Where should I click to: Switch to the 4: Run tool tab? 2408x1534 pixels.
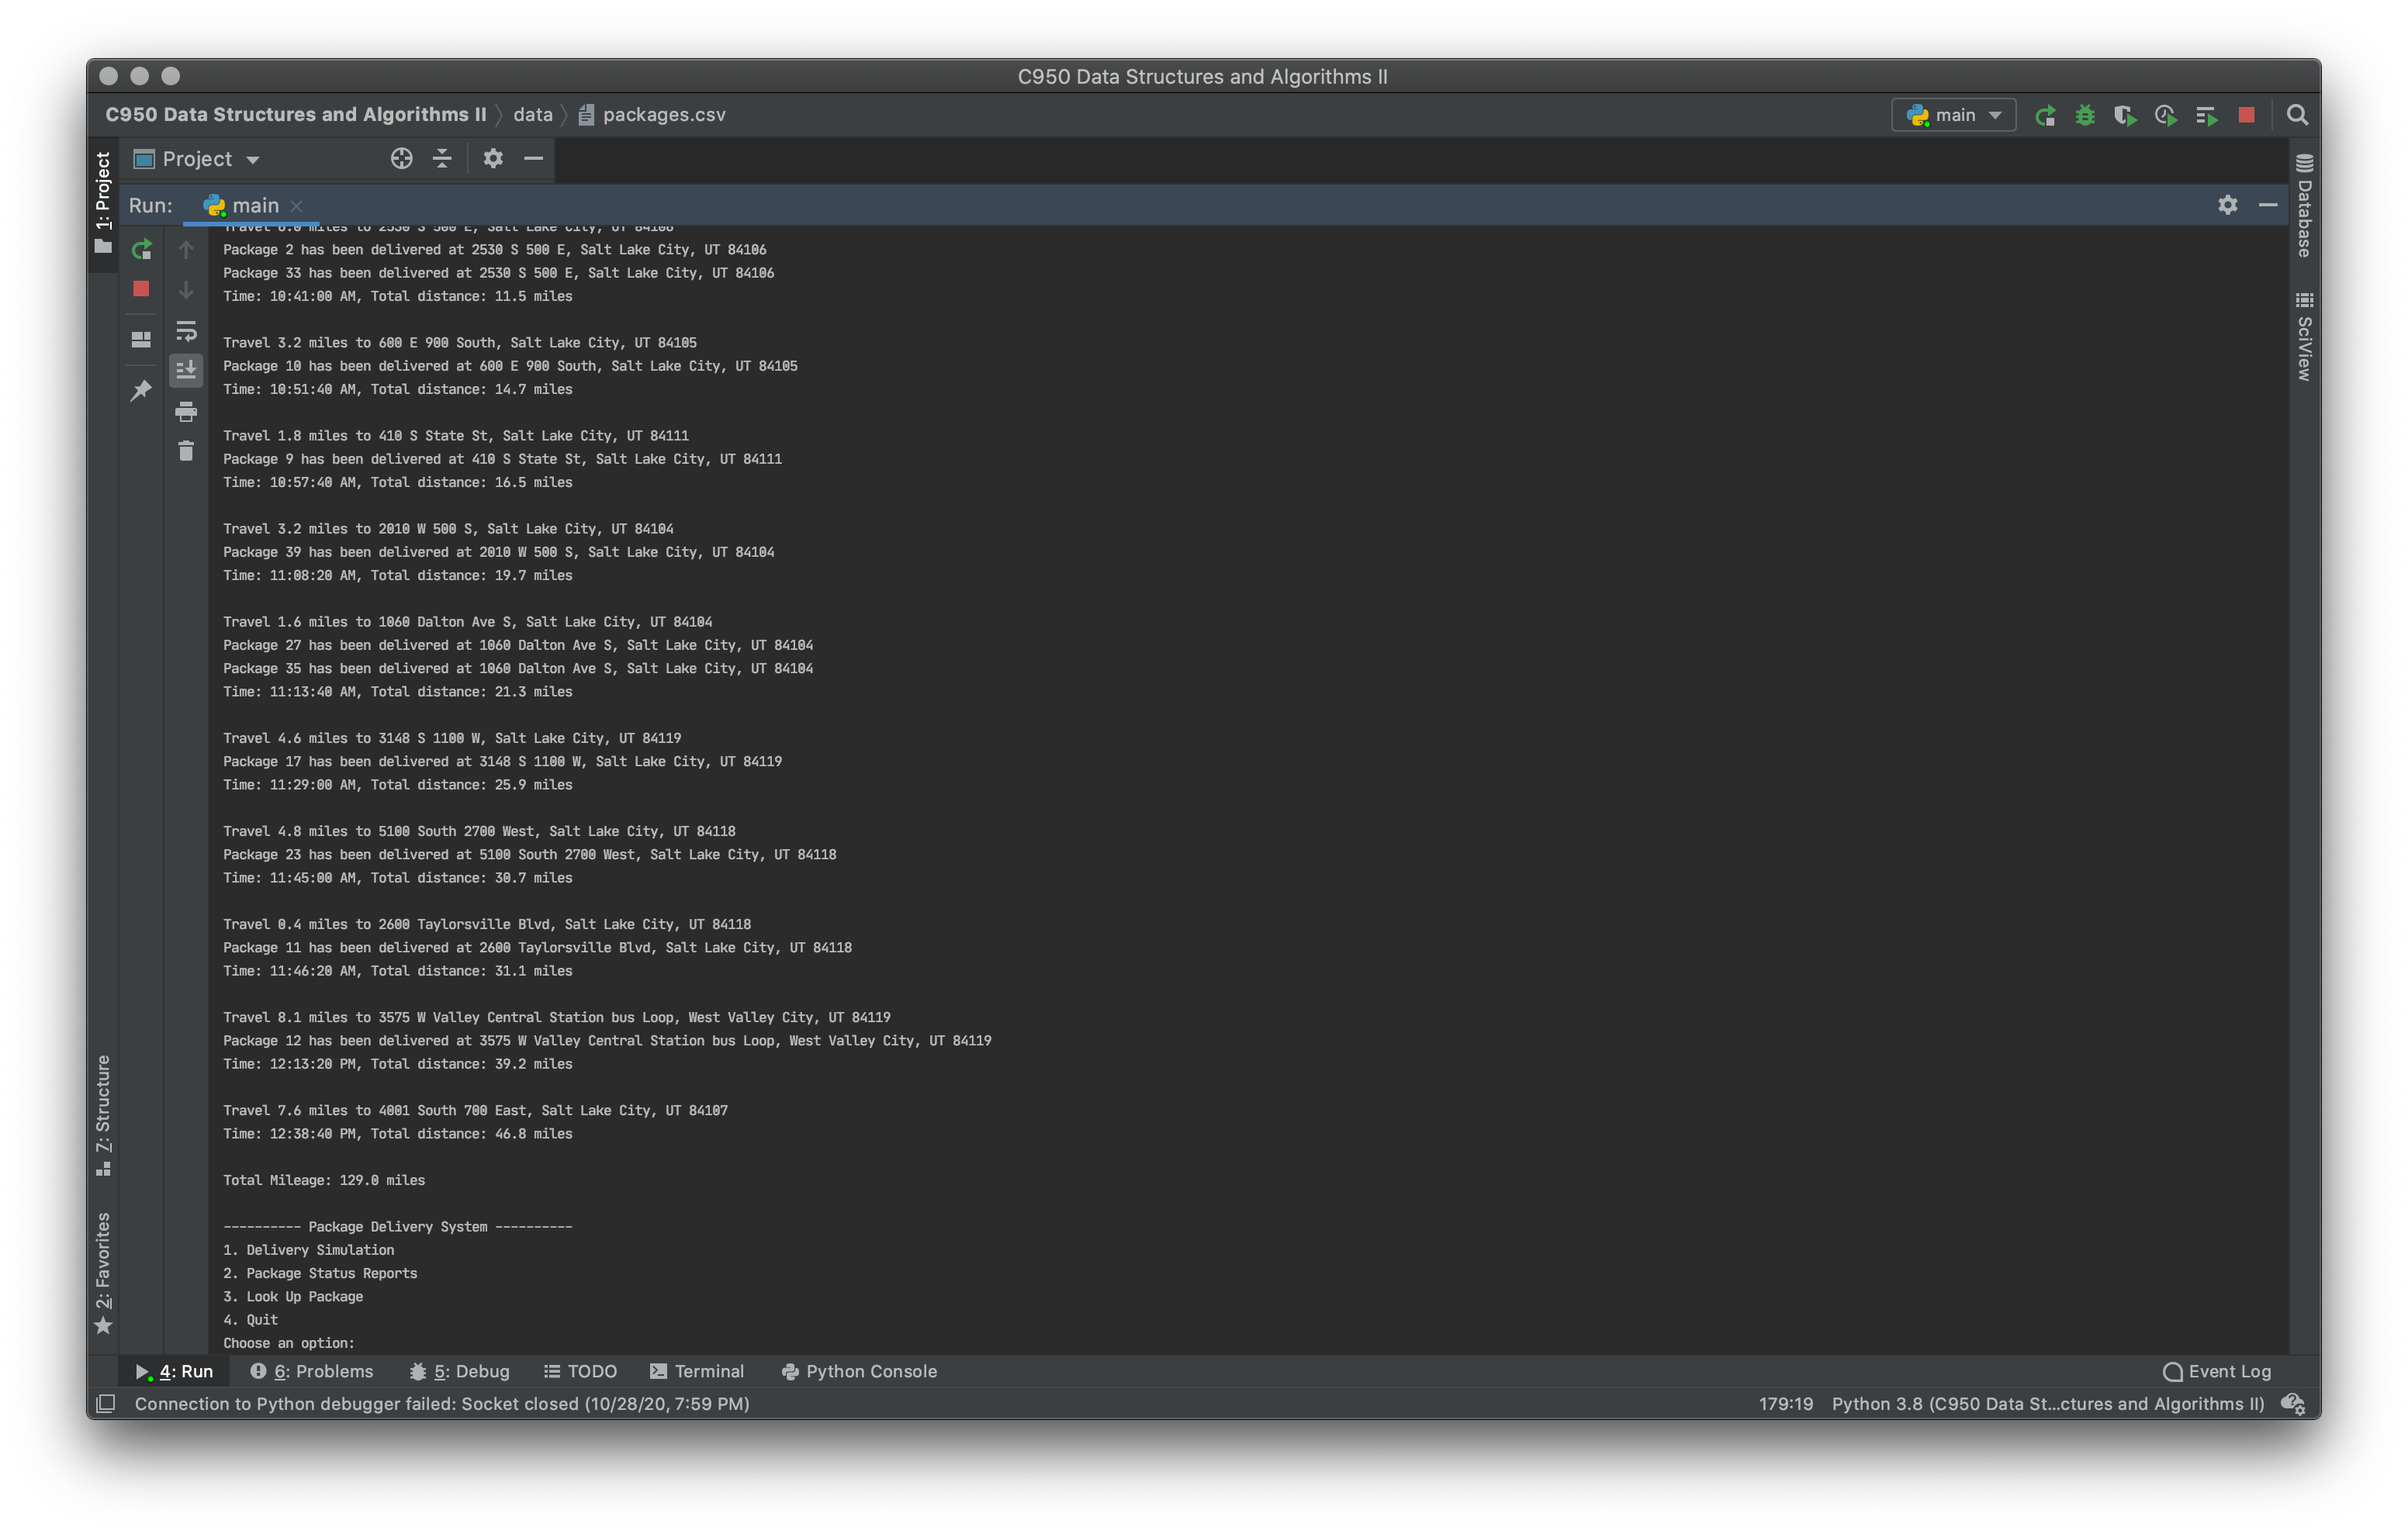[175, 1371]
